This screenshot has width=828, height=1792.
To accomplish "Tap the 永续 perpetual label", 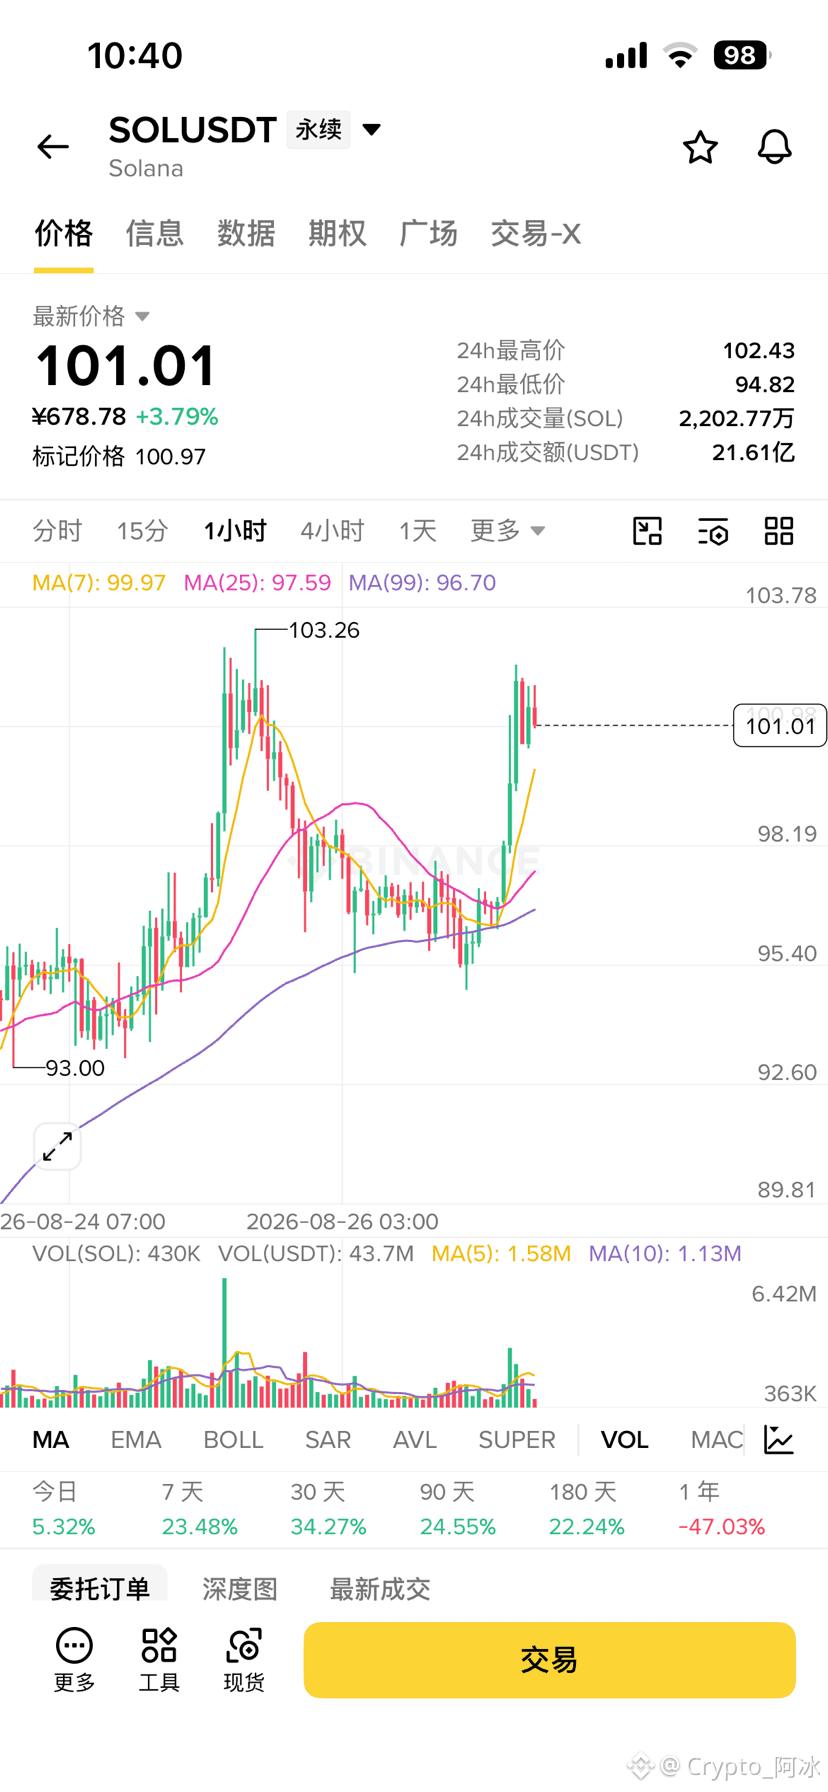I will point(318,130).
